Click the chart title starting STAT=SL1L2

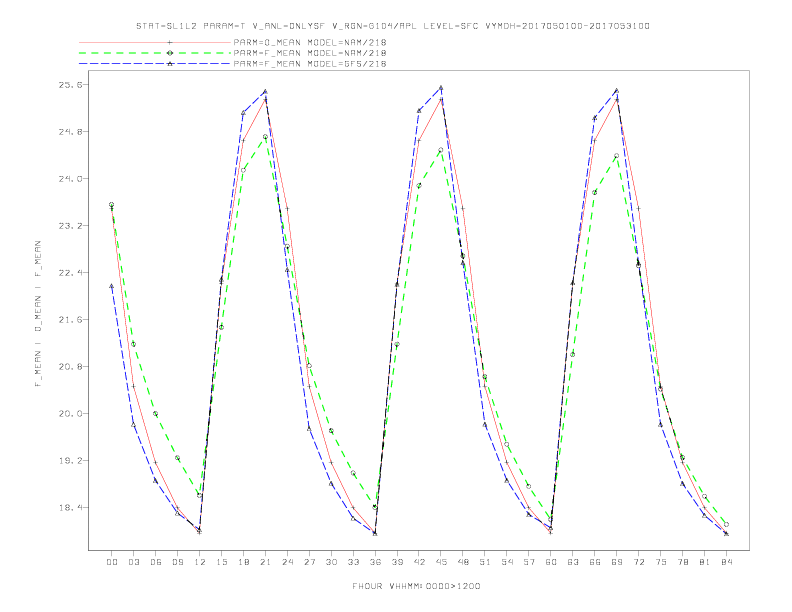pyautogui.click(x=392, y=26)
